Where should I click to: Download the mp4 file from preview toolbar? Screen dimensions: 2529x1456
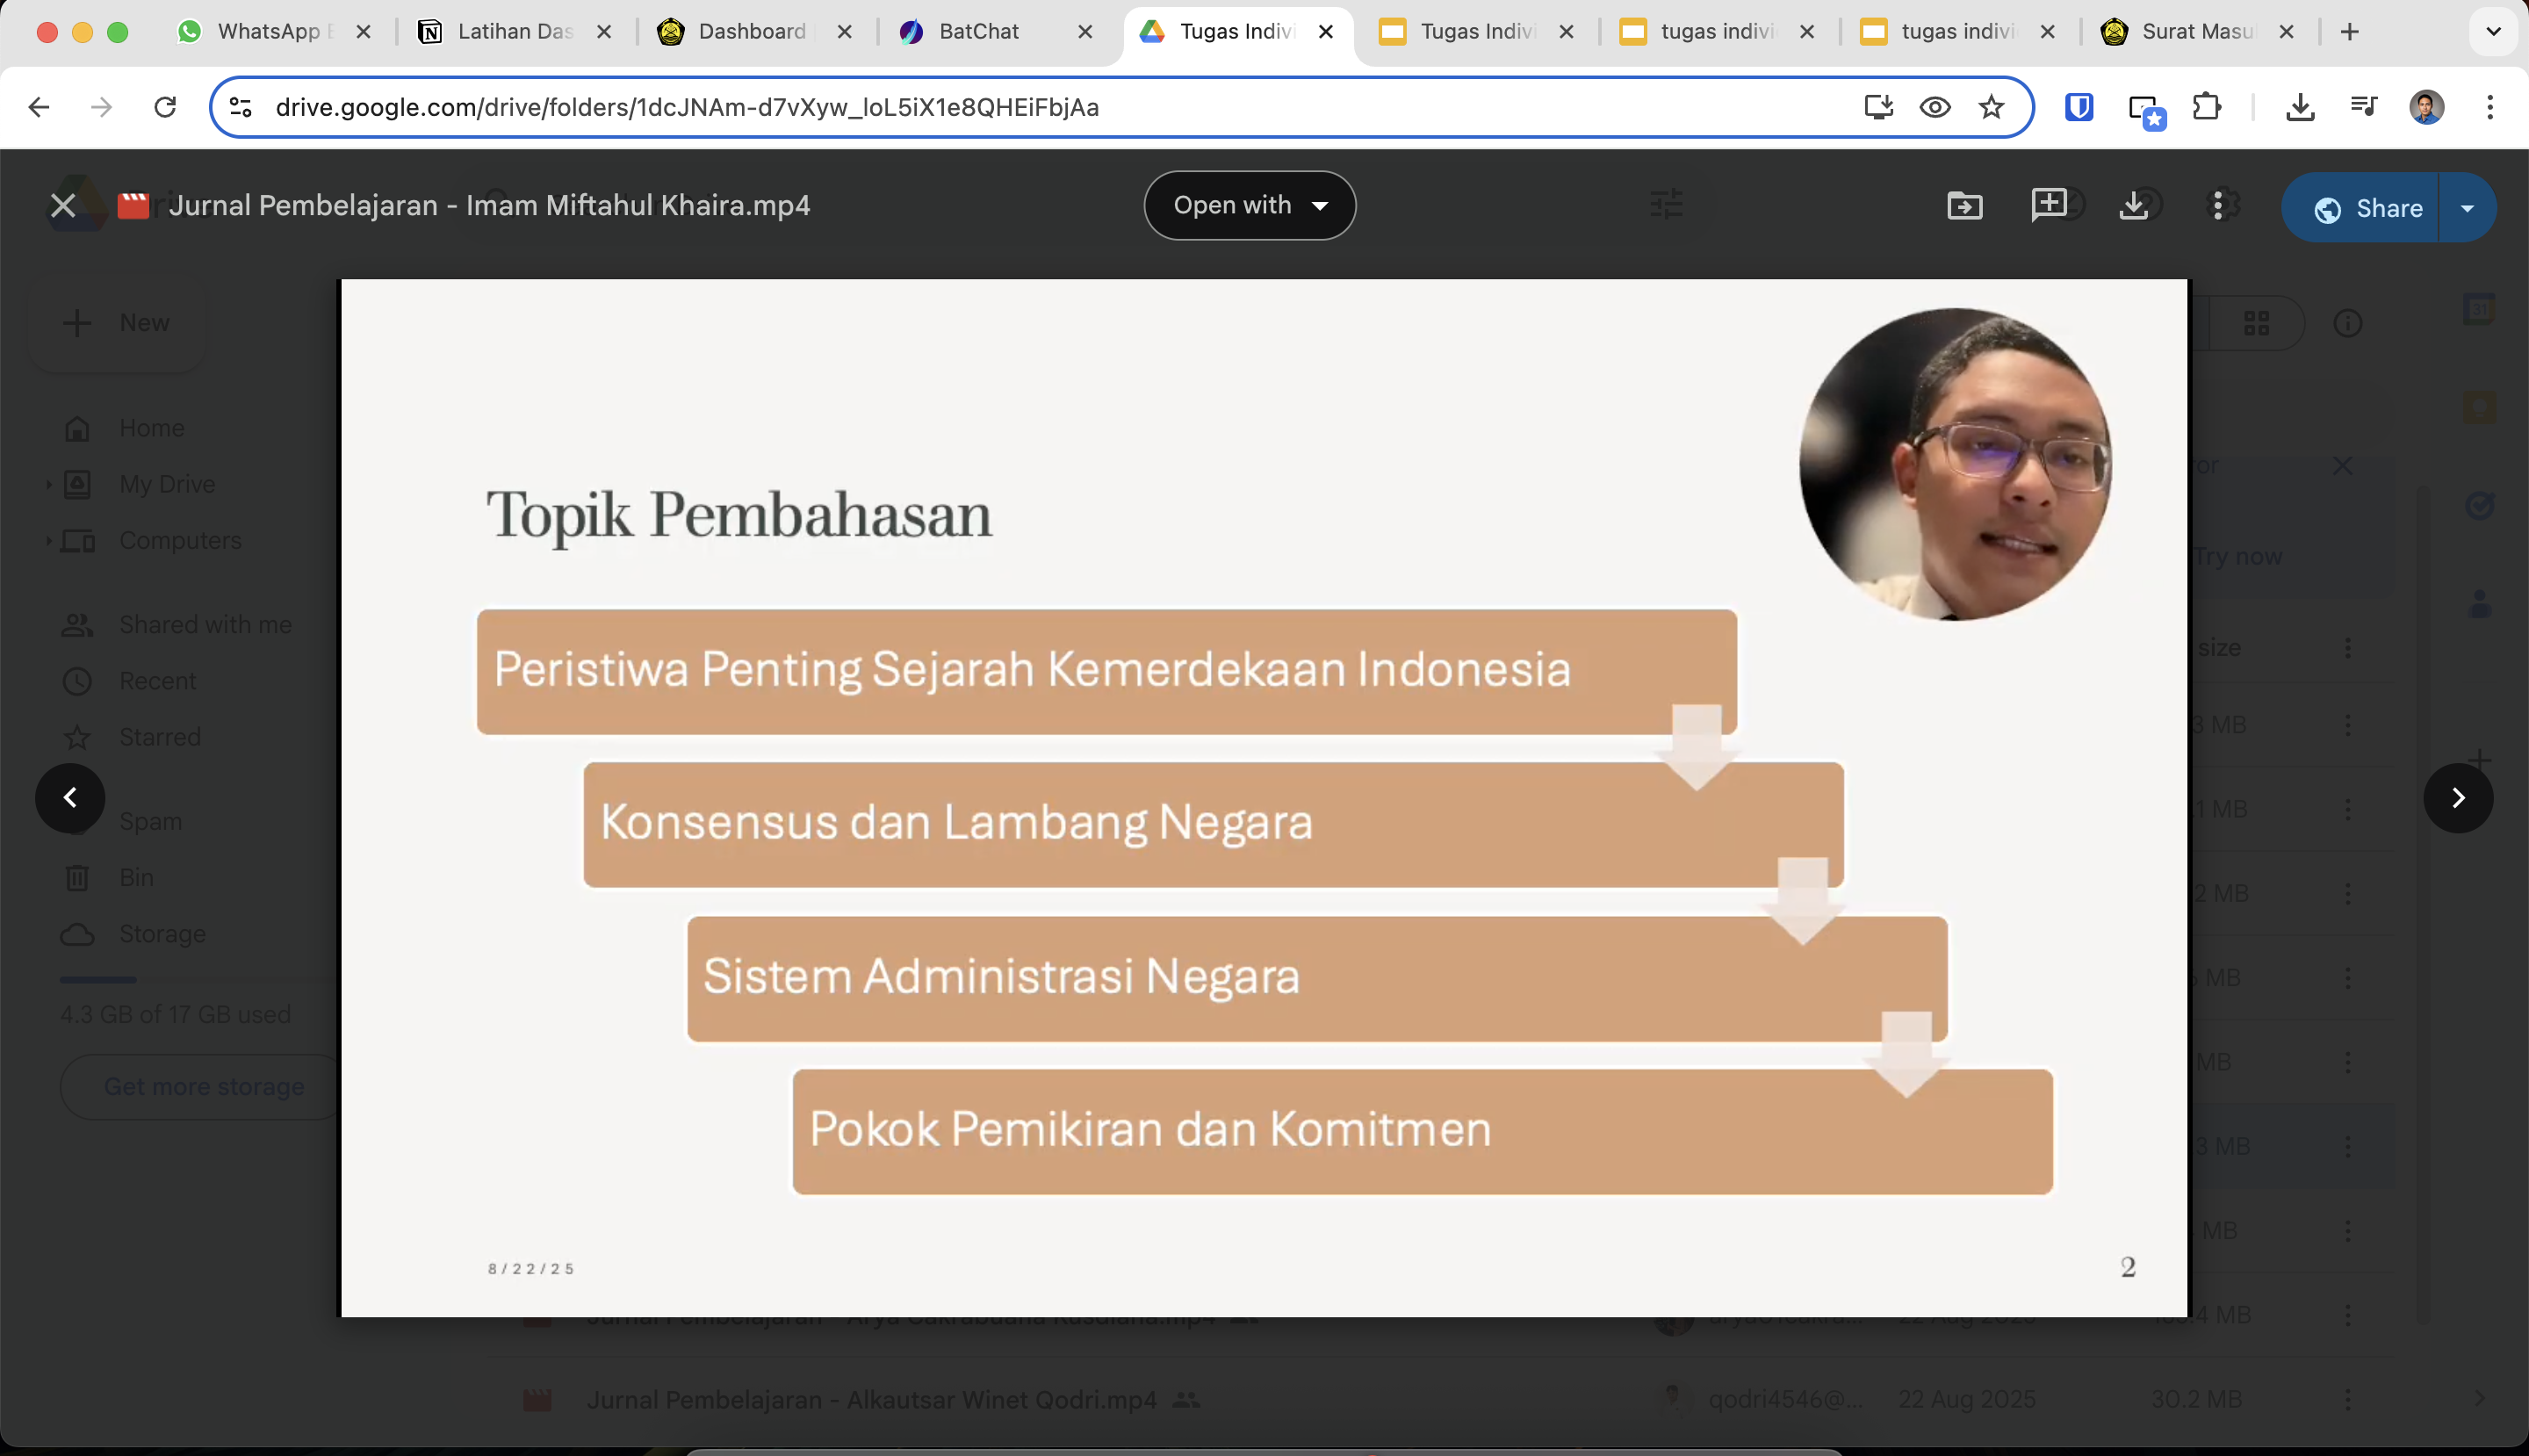(2133, 205)
